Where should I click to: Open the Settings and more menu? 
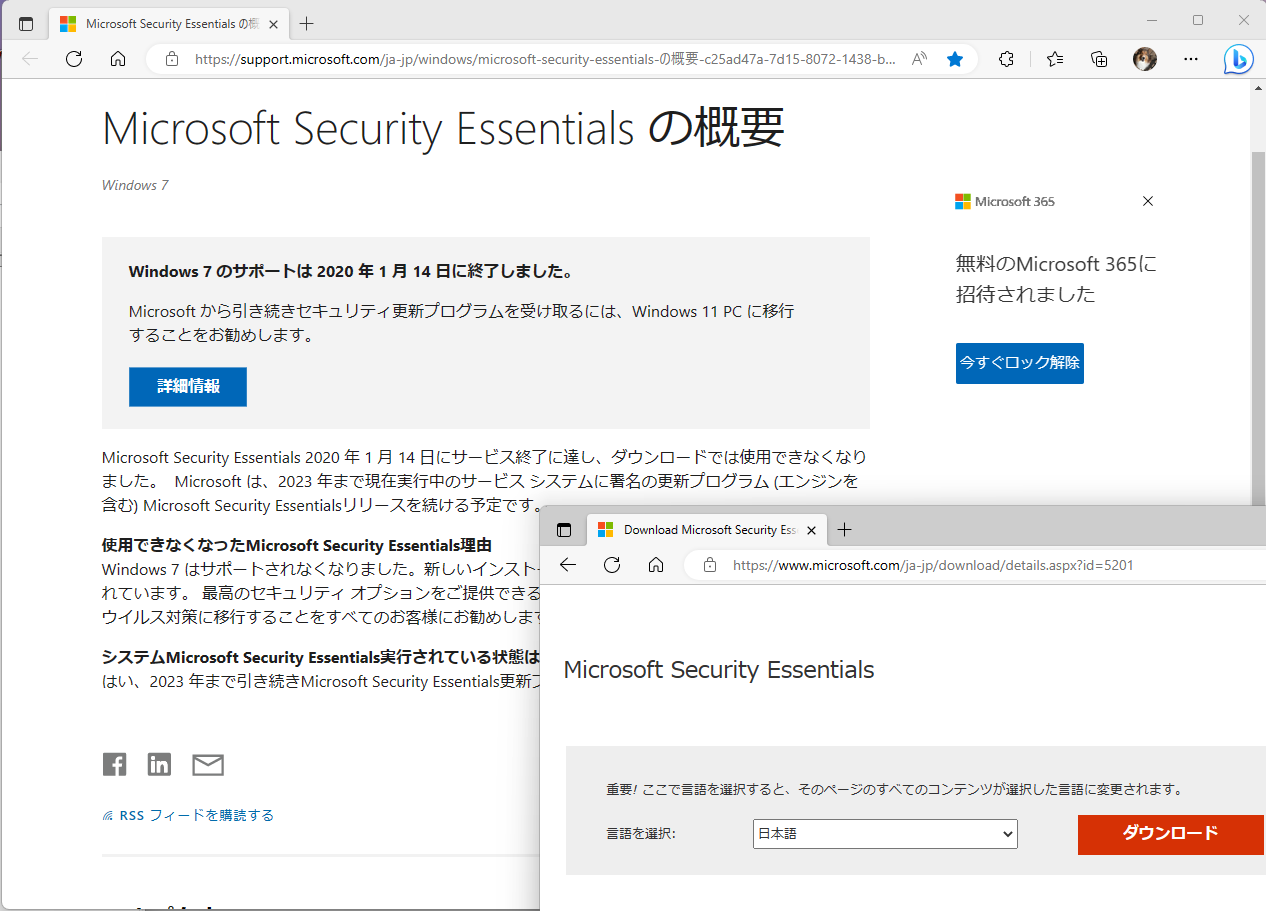click(1190, 59)
